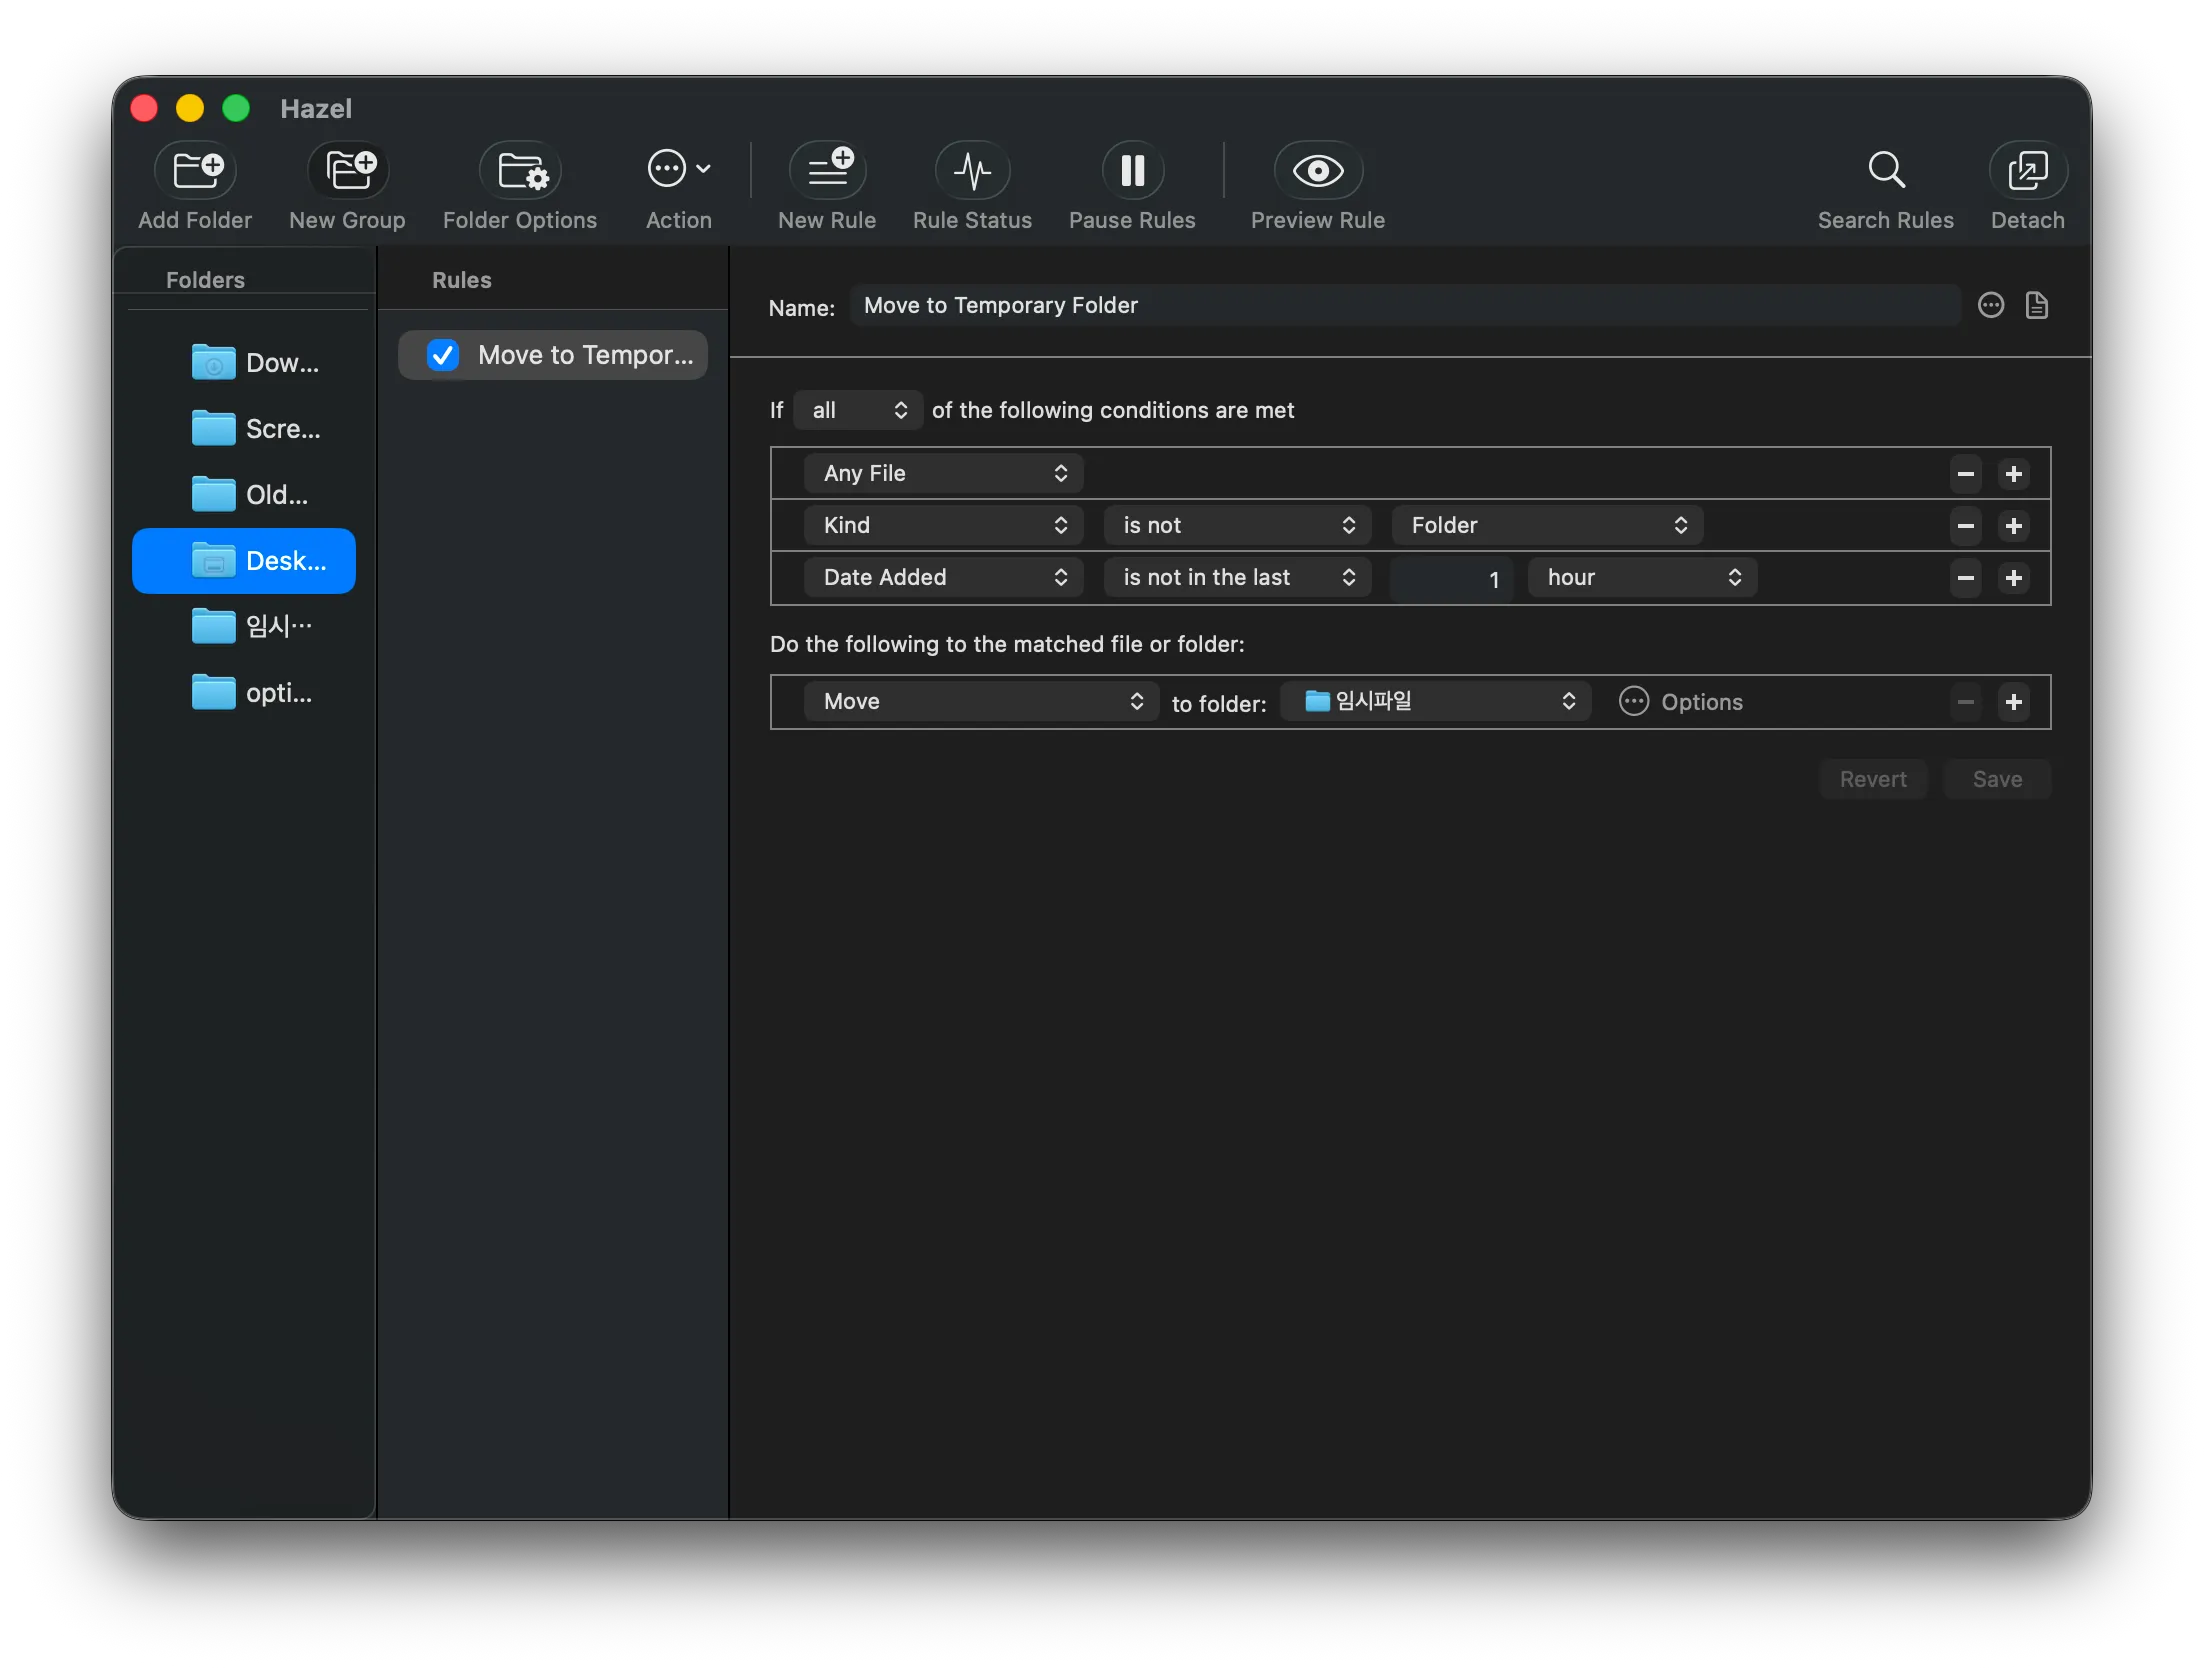Open the 'is not' operator dropdown

(x=1237, y=525)
